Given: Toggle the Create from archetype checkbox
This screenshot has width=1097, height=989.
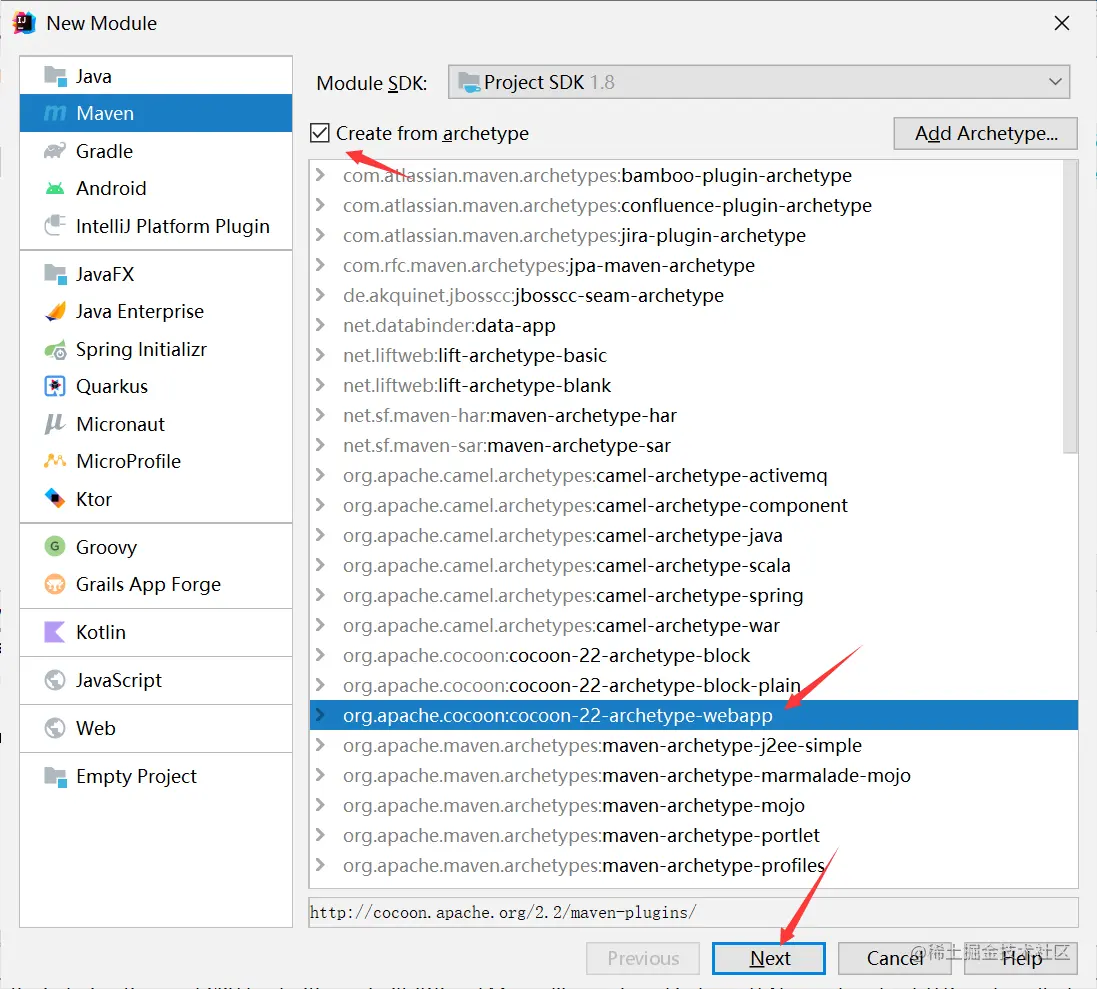Looking at the screenshot, I should pyautogui.click(x=320, y=133).
